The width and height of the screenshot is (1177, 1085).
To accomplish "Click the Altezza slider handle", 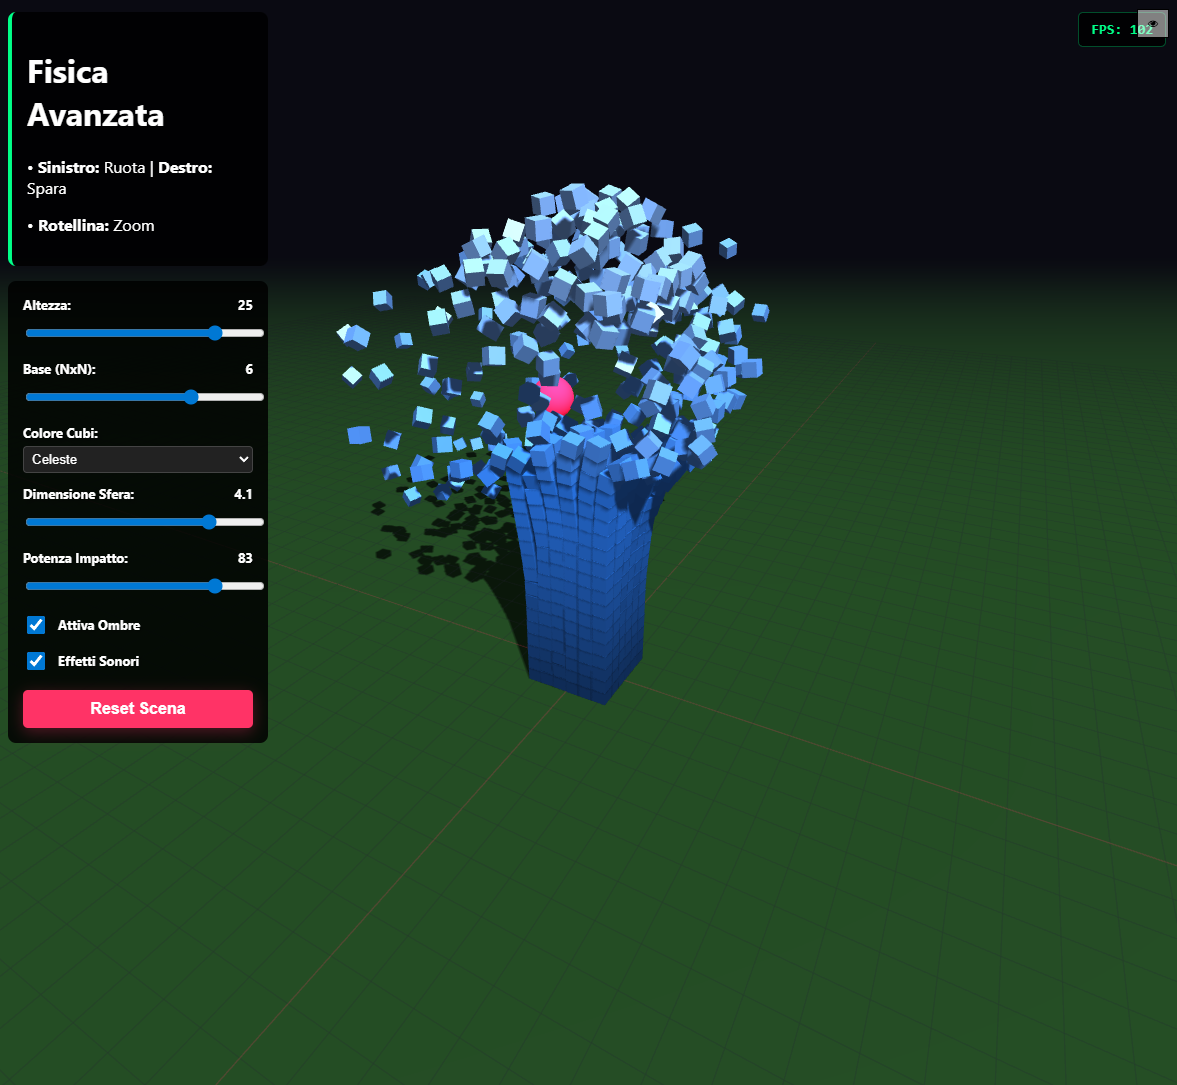I will (x=215, y=333).
